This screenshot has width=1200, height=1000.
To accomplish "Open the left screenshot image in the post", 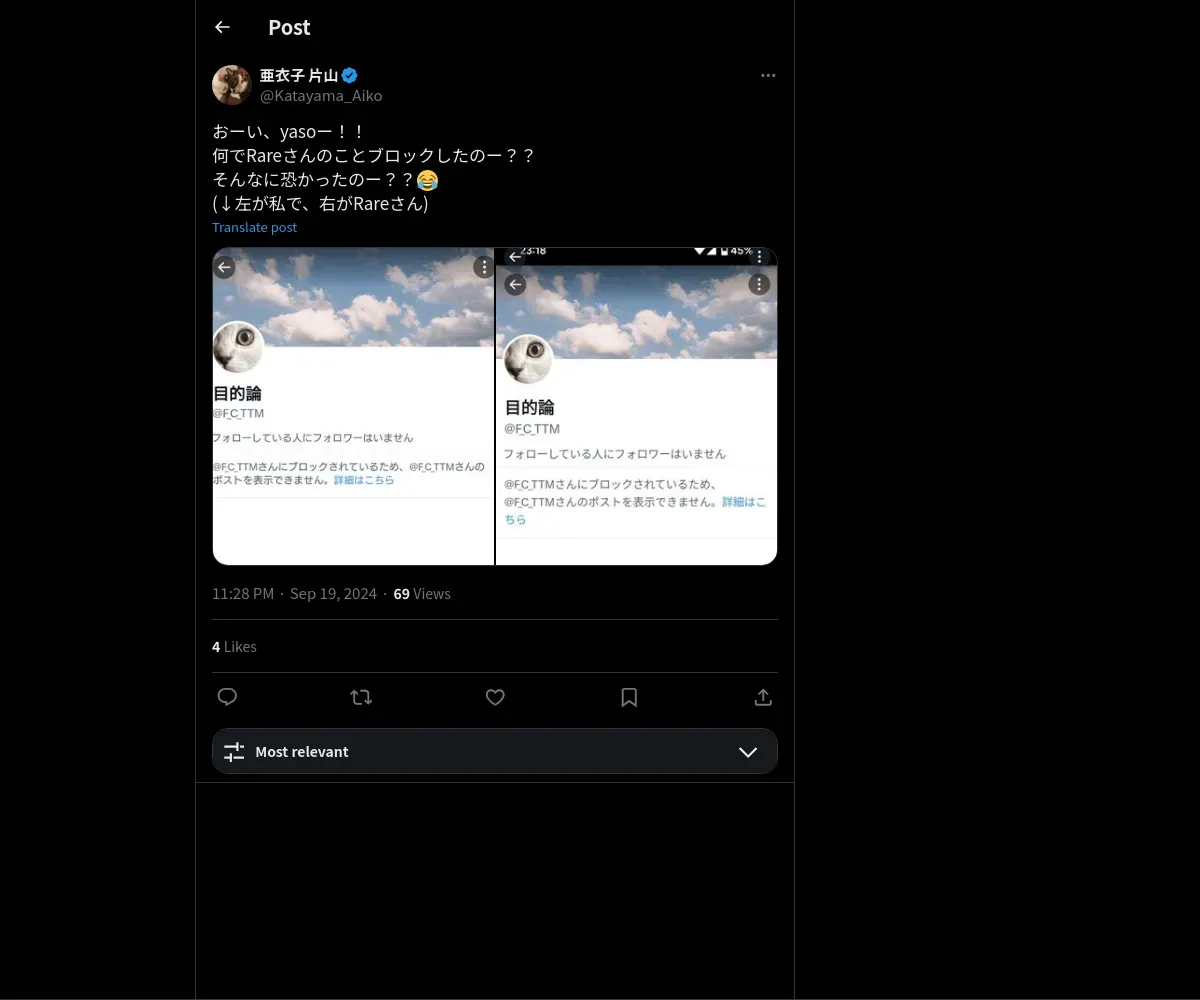I will (x=353, y=406).
